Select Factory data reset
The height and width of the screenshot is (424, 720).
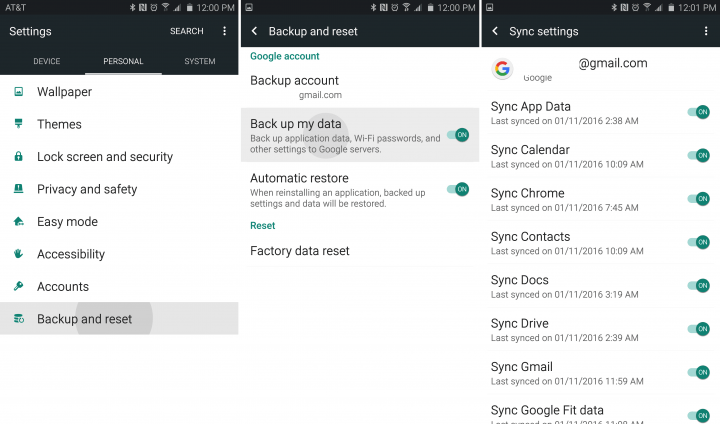pyautogui.click(x=360, y=251)
